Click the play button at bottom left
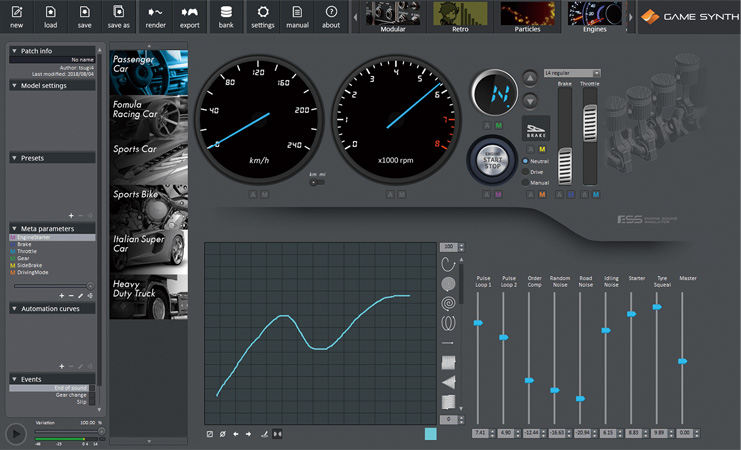 pyautogui.click(x=17, y=433)
